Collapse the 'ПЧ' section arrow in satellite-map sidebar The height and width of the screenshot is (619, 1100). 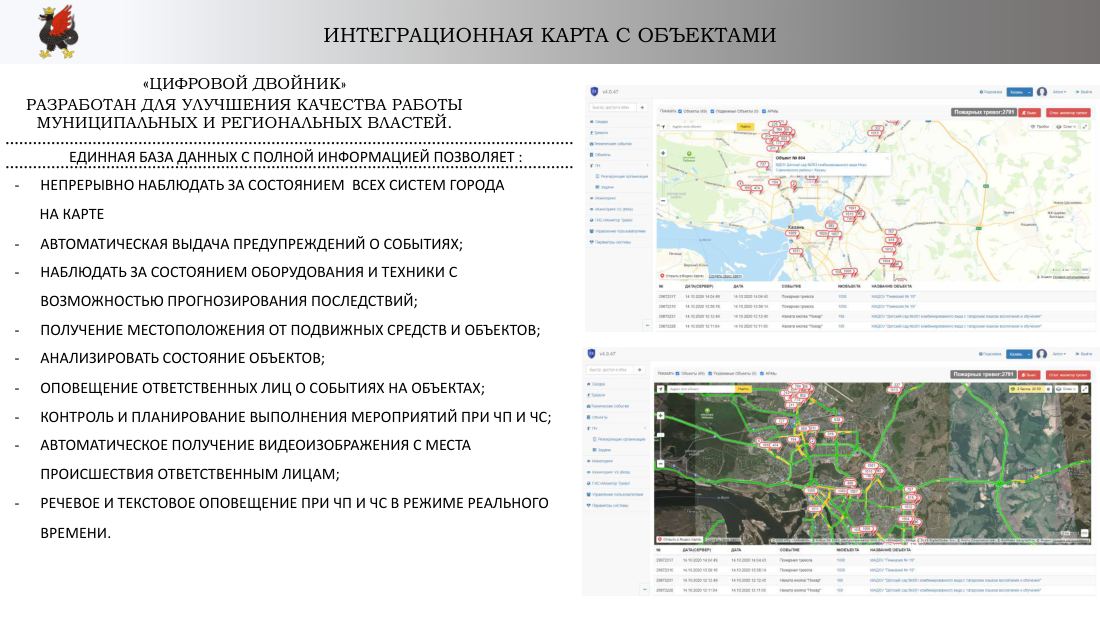(x=644, y=428)
